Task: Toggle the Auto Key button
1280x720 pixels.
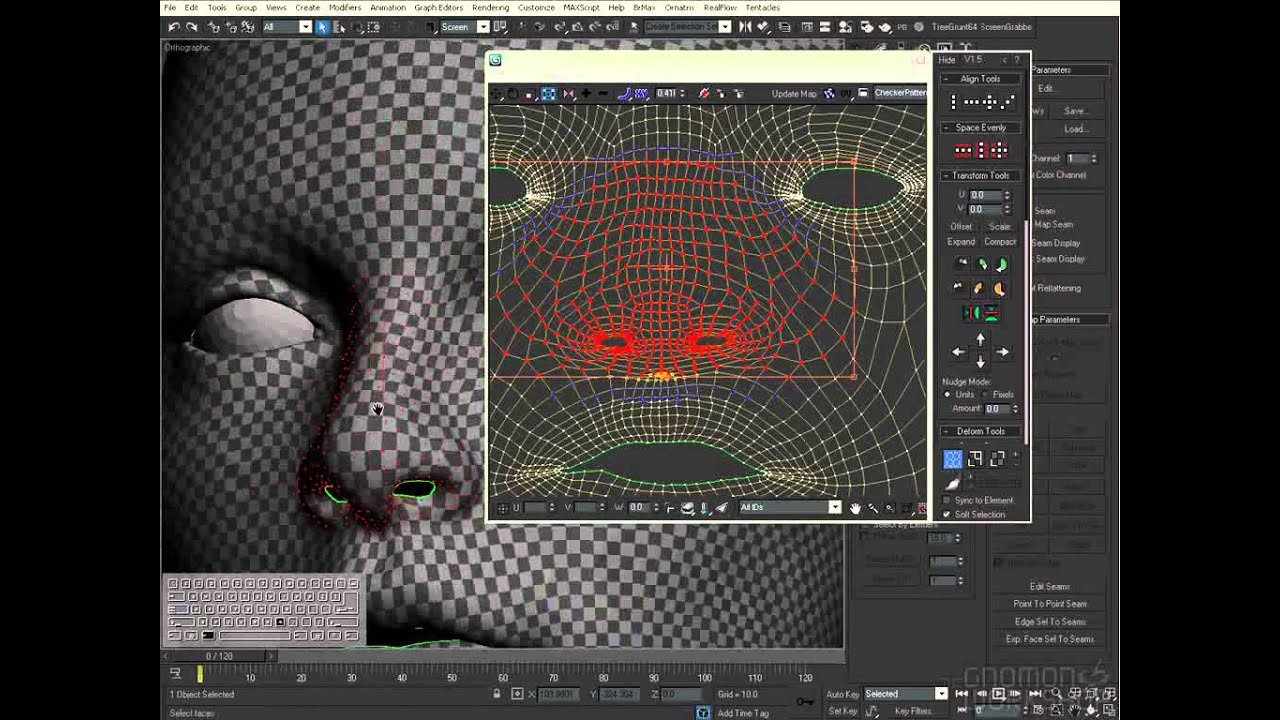Action: 843,694
